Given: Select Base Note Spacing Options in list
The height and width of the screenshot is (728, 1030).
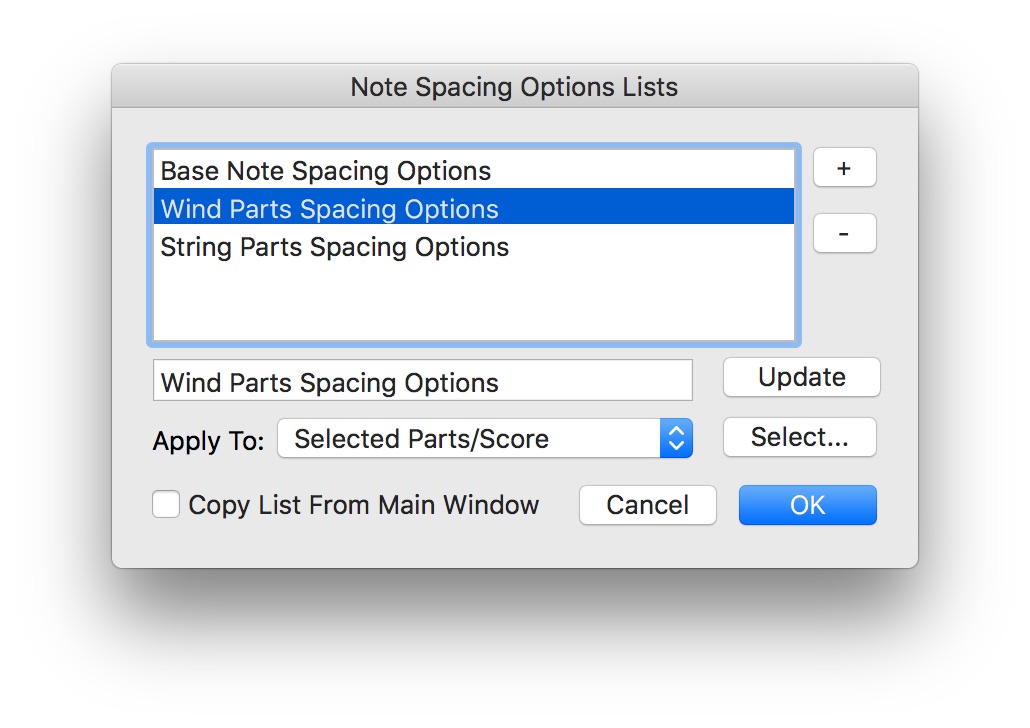Looking at the screenshot, I should [326, 171].
